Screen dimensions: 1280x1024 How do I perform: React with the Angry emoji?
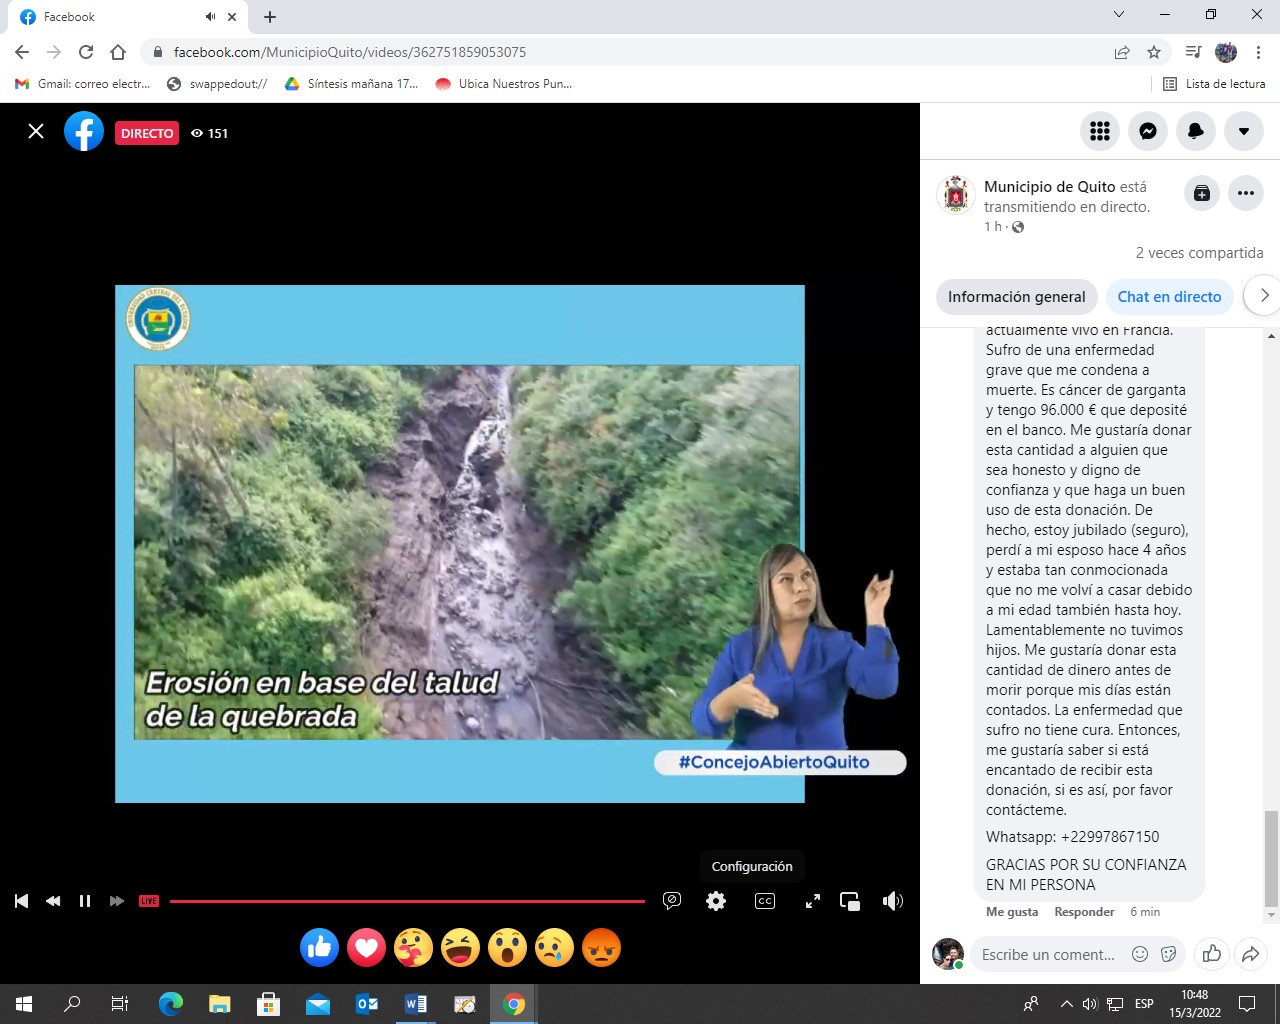click(x=601, y=947)
